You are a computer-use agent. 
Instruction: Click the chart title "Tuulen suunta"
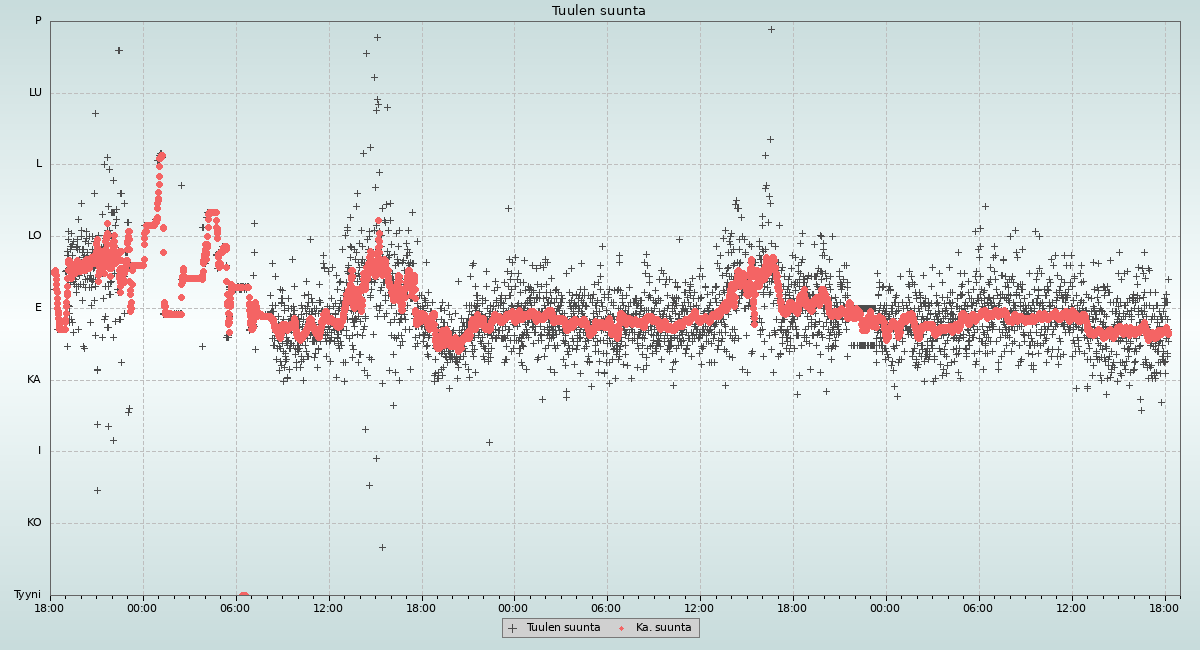coord(599,11)
